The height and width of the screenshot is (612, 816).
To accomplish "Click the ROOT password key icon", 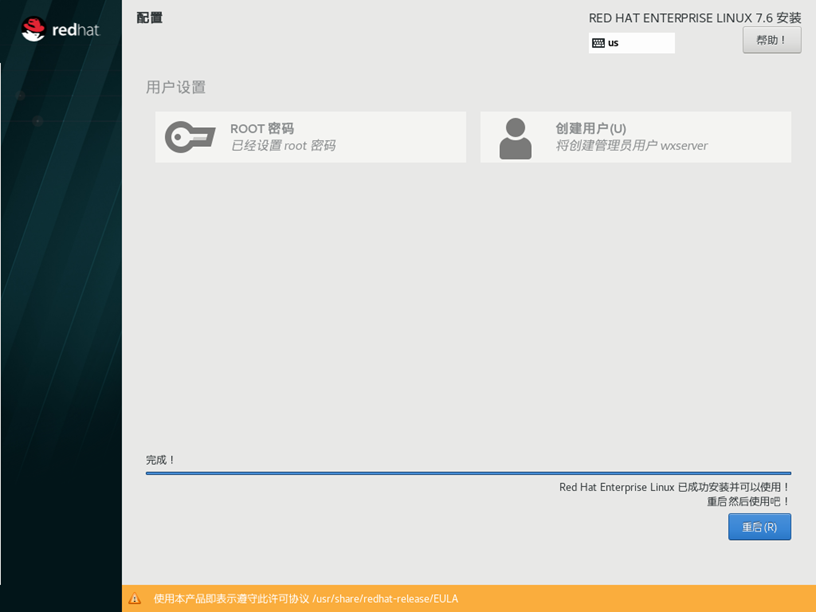I will pyautogui.click(x=190, y=137).
